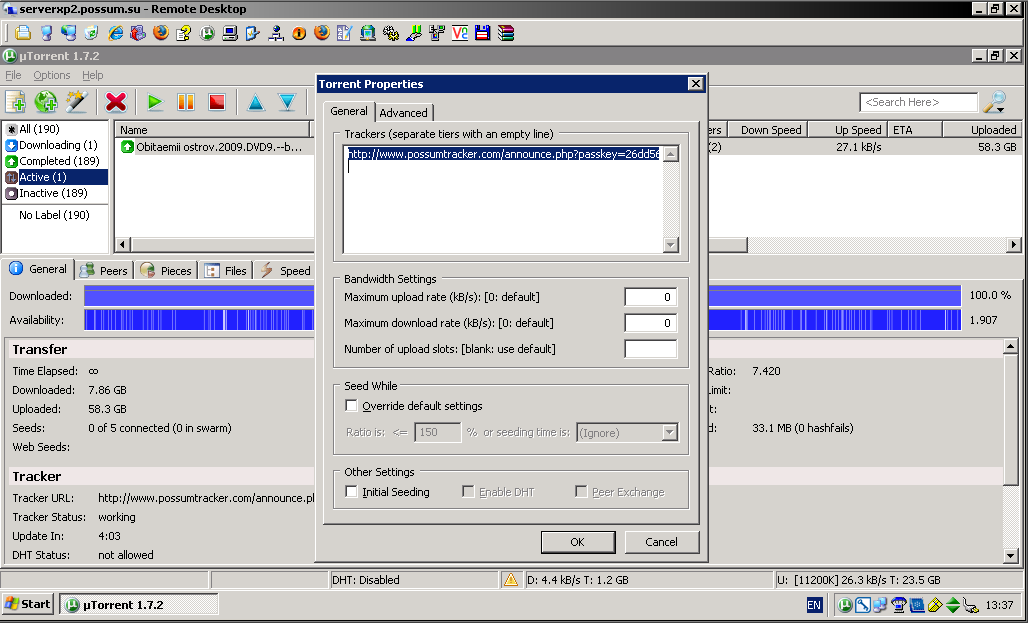Select the Downloading (1) category
Viewport: 1028px width, 623px height.
[x=56, y=145]
